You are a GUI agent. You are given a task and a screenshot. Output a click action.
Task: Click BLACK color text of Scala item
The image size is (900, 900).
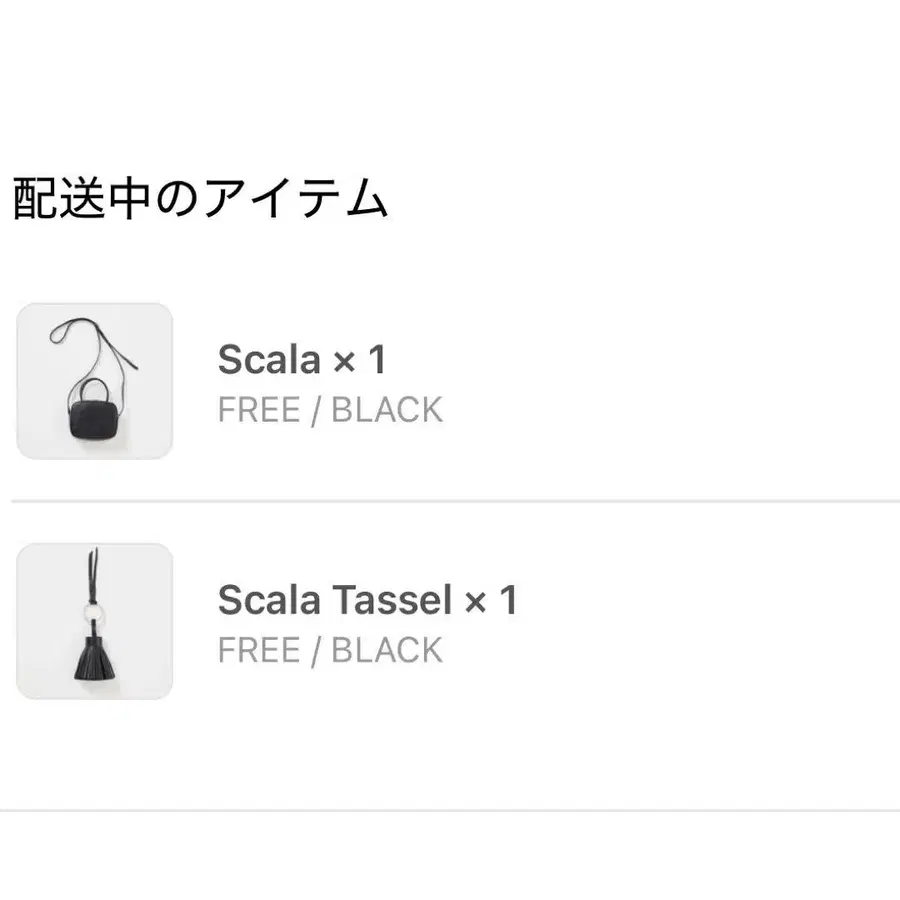pos(387,410)
